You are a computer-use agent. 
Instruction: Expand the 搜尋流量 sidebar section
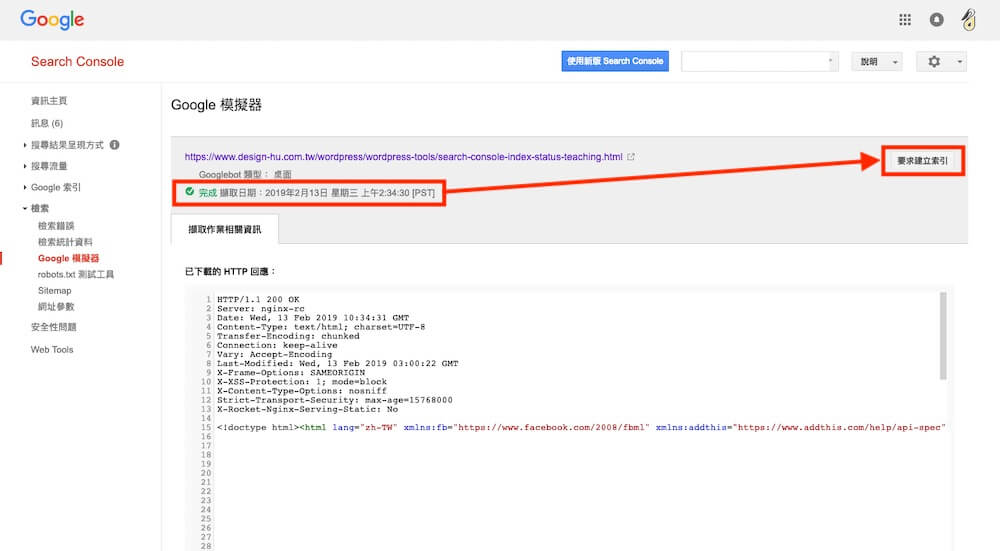coord(47,166)
